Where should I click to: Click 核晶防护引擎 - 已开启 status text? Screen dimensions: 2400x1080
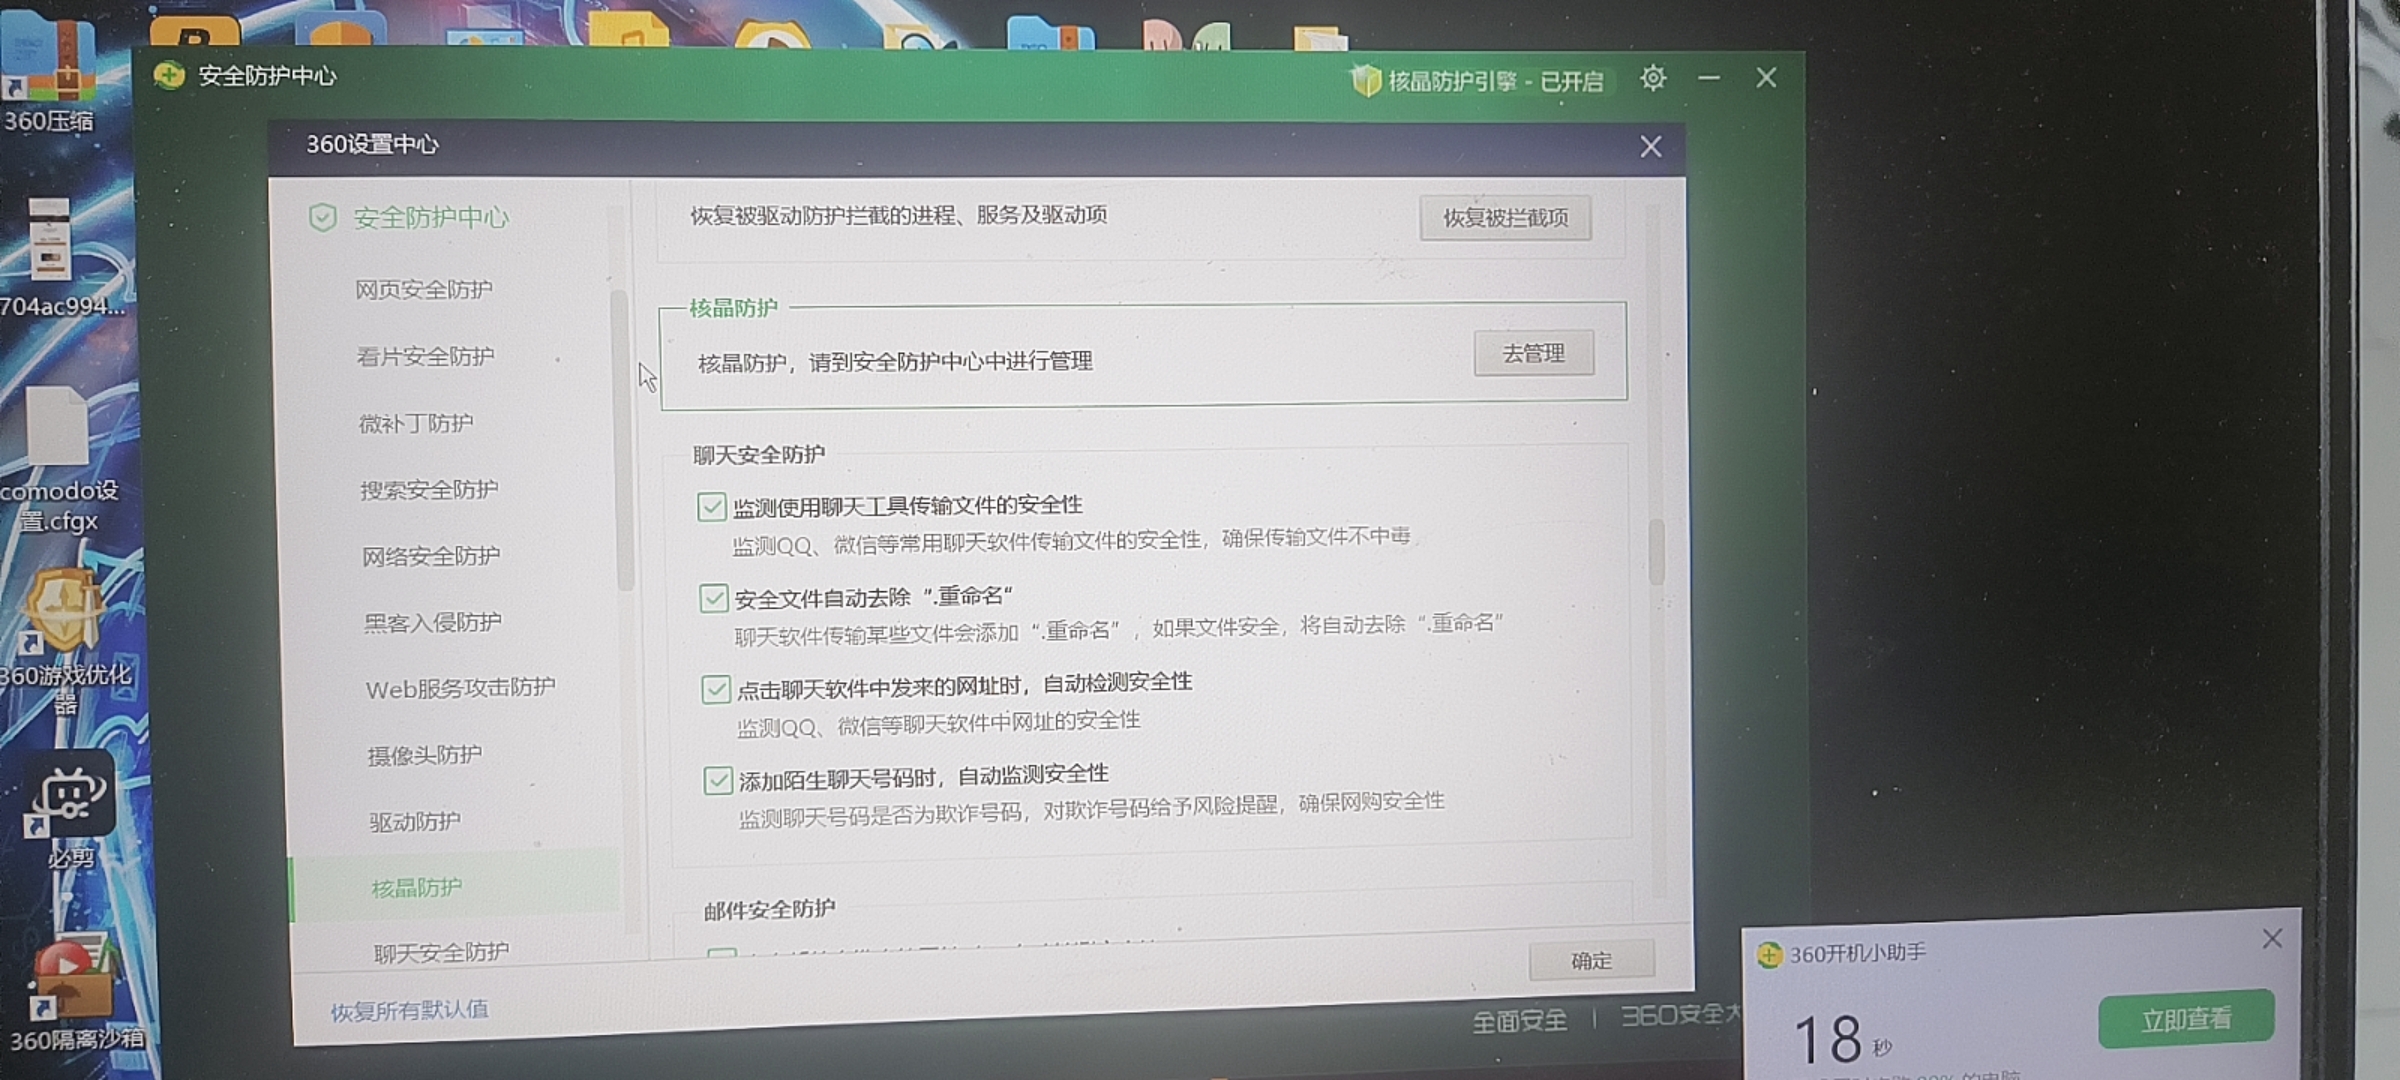coord(1495,81)
